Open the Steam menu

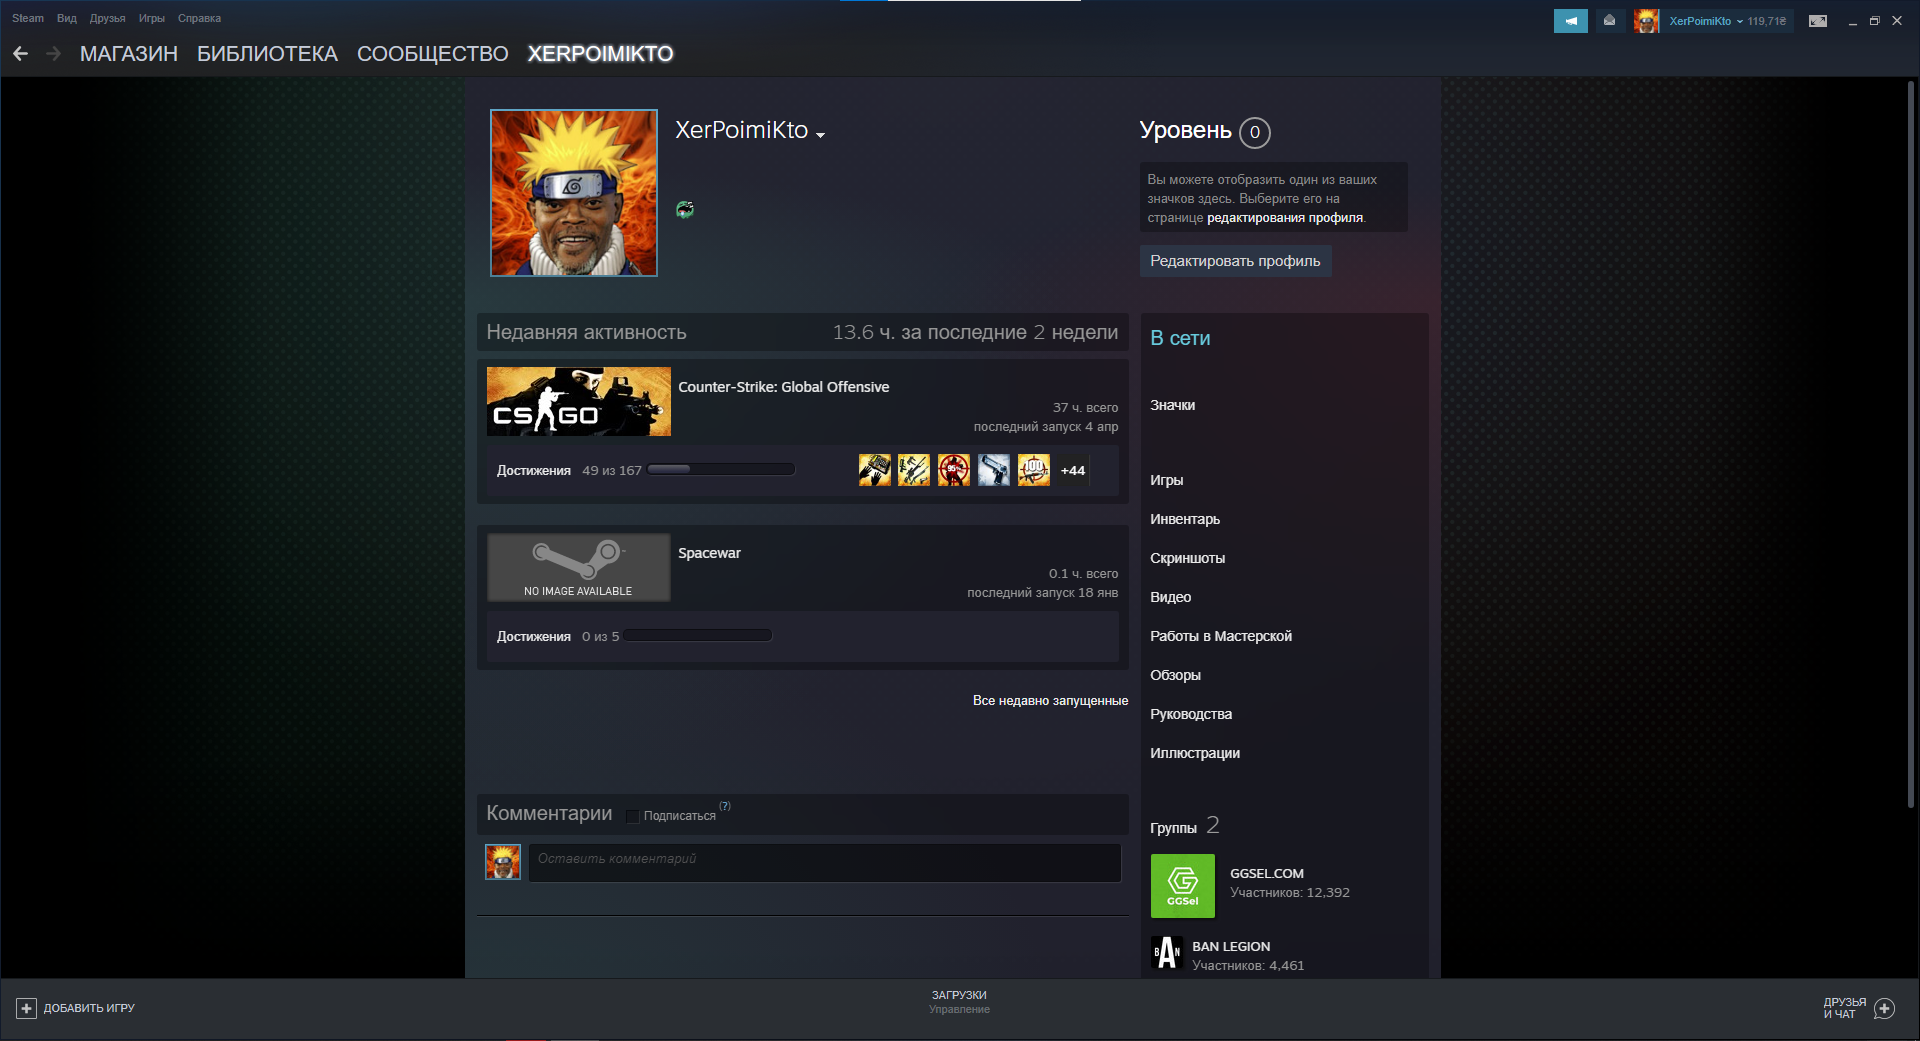point(28,18)
